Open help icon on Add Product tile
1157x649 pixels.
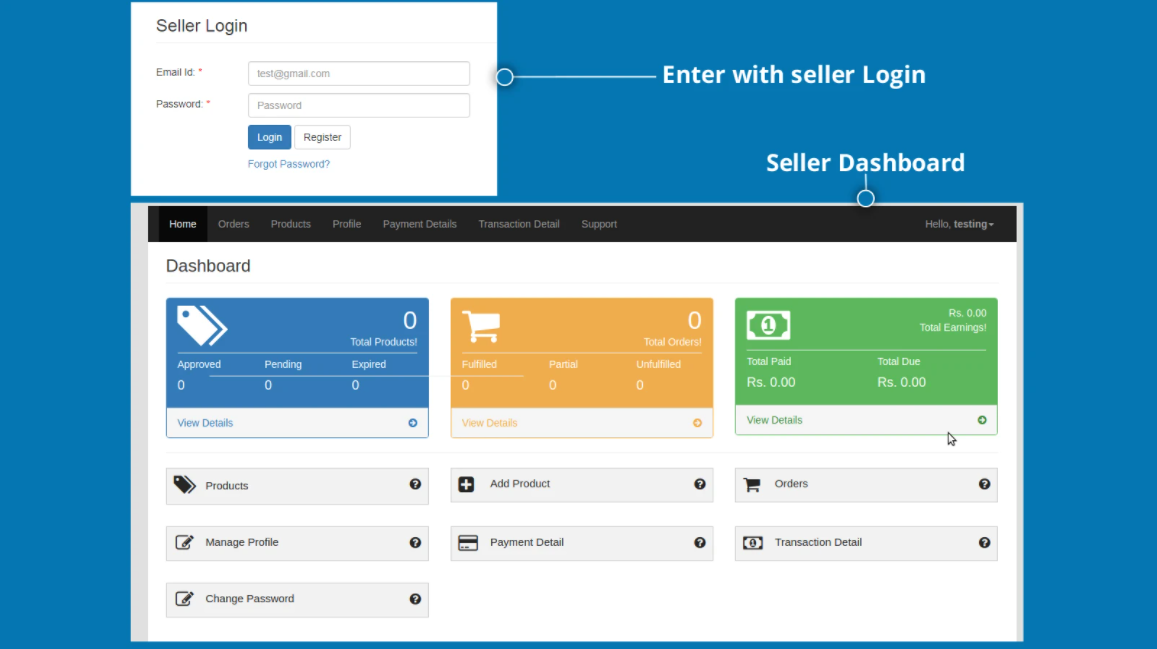pyautogui.click(x=700, y=484)
